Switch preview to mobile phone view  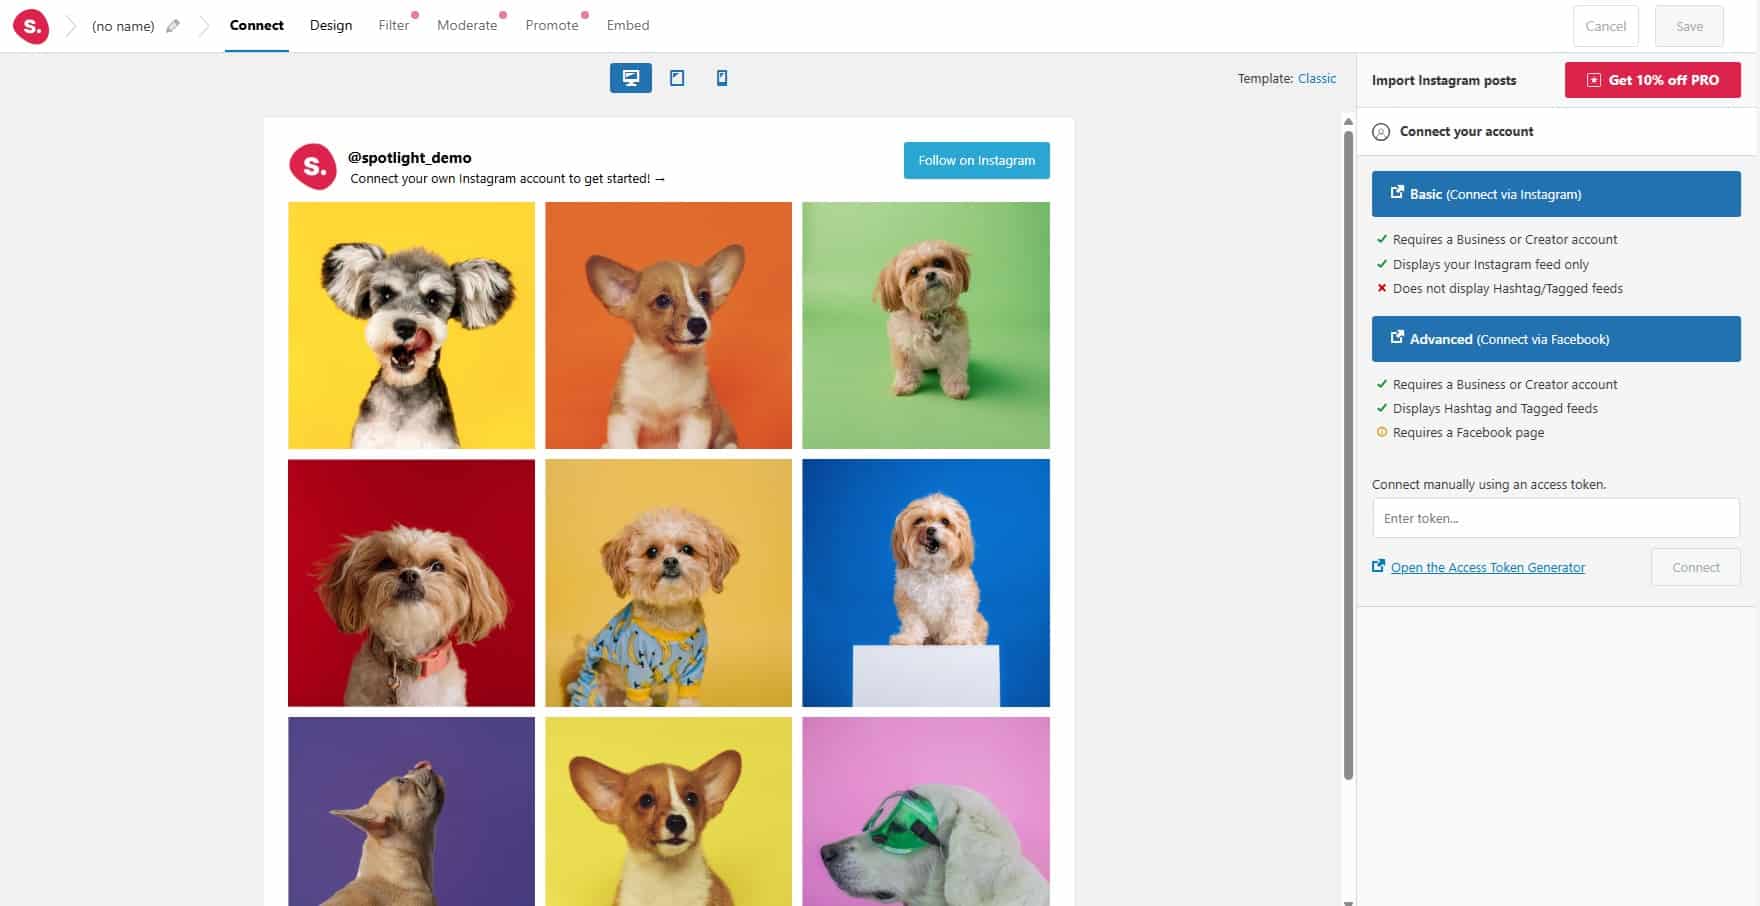pos(721,77)
